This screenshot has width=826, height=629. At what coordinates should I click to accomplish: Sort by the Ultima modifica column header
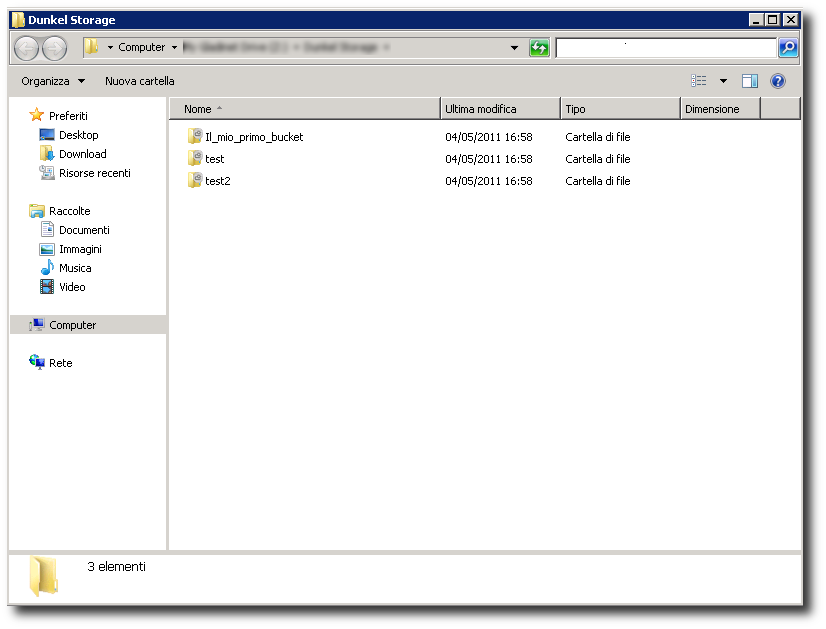point(500,109)
